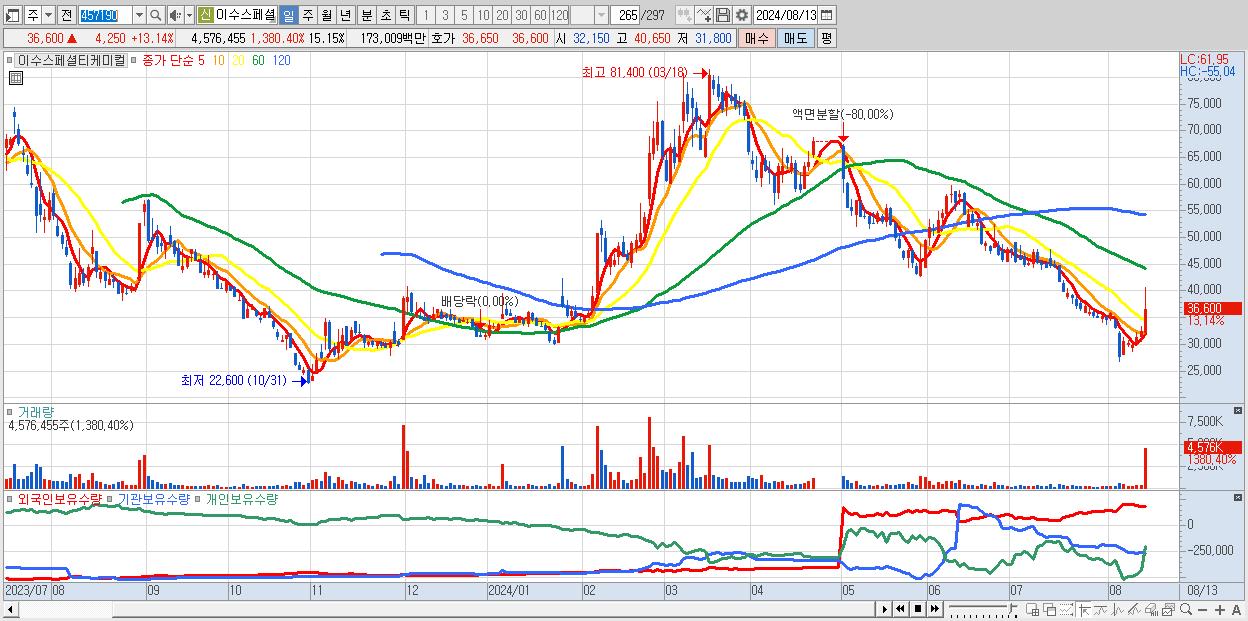Click the 이수스페셜티케미컬 chart legend label
The height and width of the screenshot is (621, 1248).
click(x=72, y=60)
